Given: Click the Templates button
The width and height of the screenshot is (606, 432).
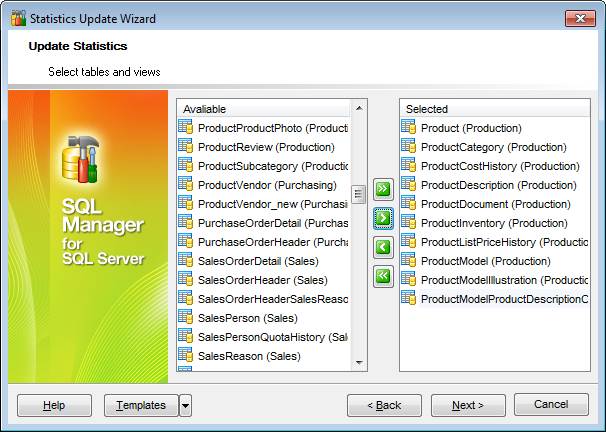Looking at the screenshot, I should 141,405.
